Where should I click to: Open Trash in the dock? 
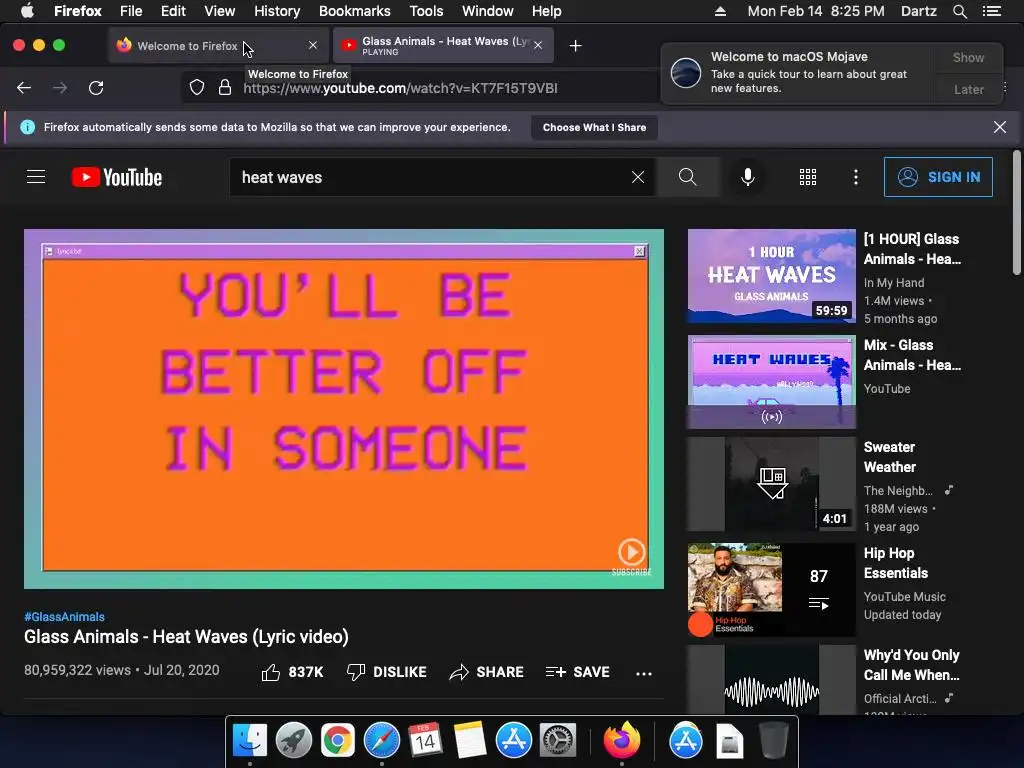click(x=773, y=741)
